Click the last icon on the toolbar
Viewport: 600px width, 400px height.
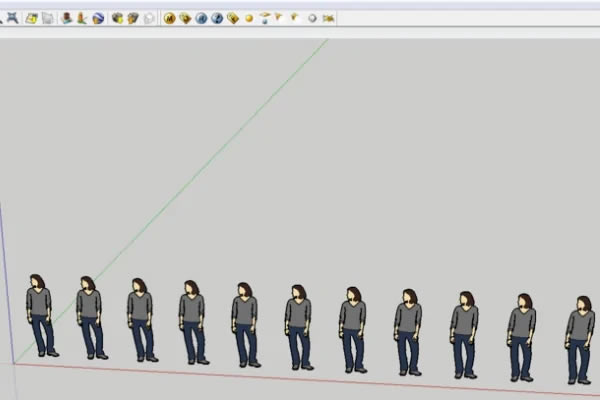coord(328,18)
